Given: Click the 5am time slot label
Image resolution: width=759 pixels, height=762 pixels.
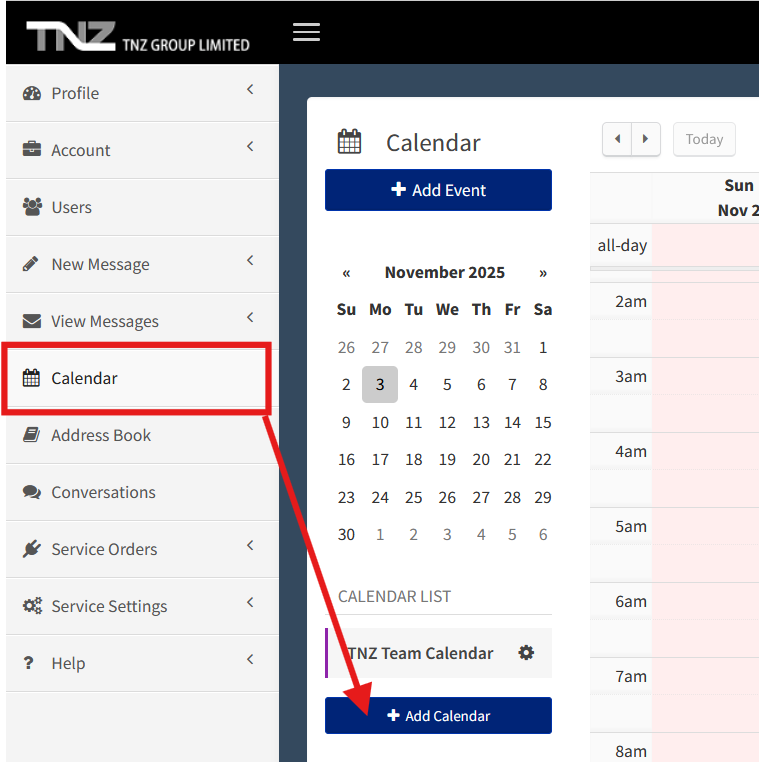Looking at the screenshot, I should click(x=631, y=526).
